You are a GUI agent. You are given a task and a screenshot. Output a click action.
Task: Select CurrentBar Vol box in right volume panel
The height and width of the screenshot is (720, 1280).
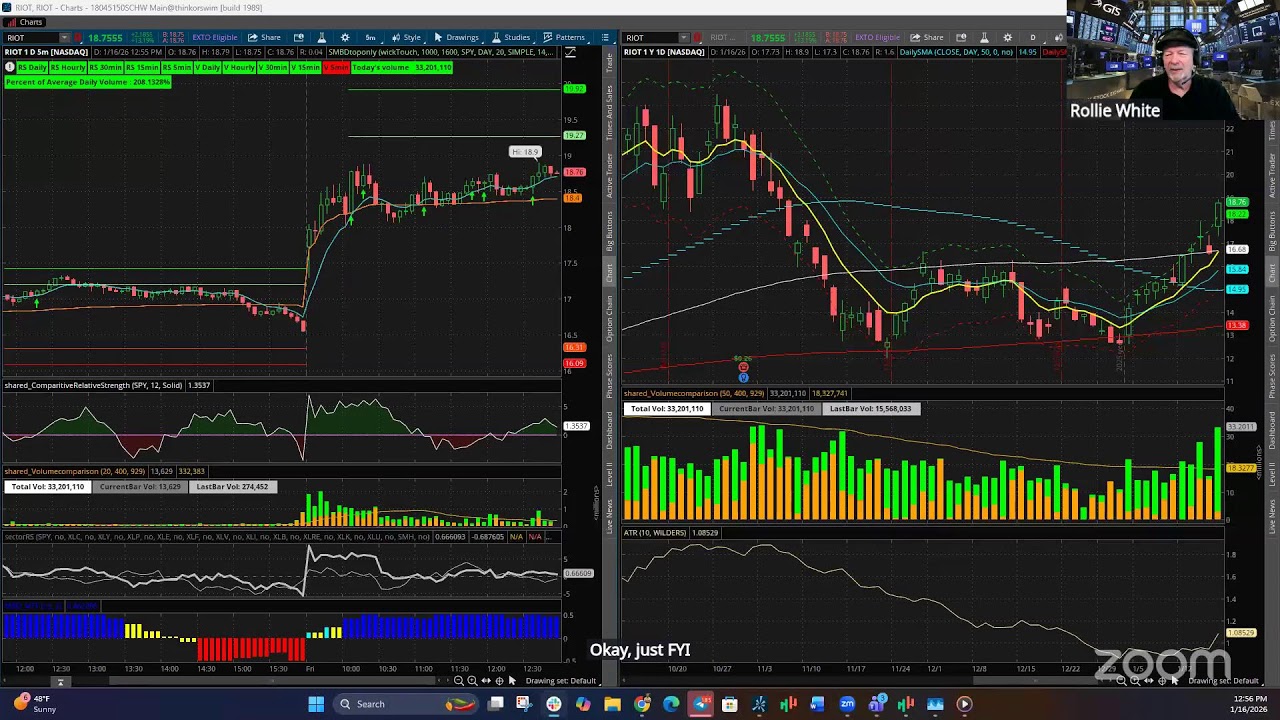[x=767, y=409]
